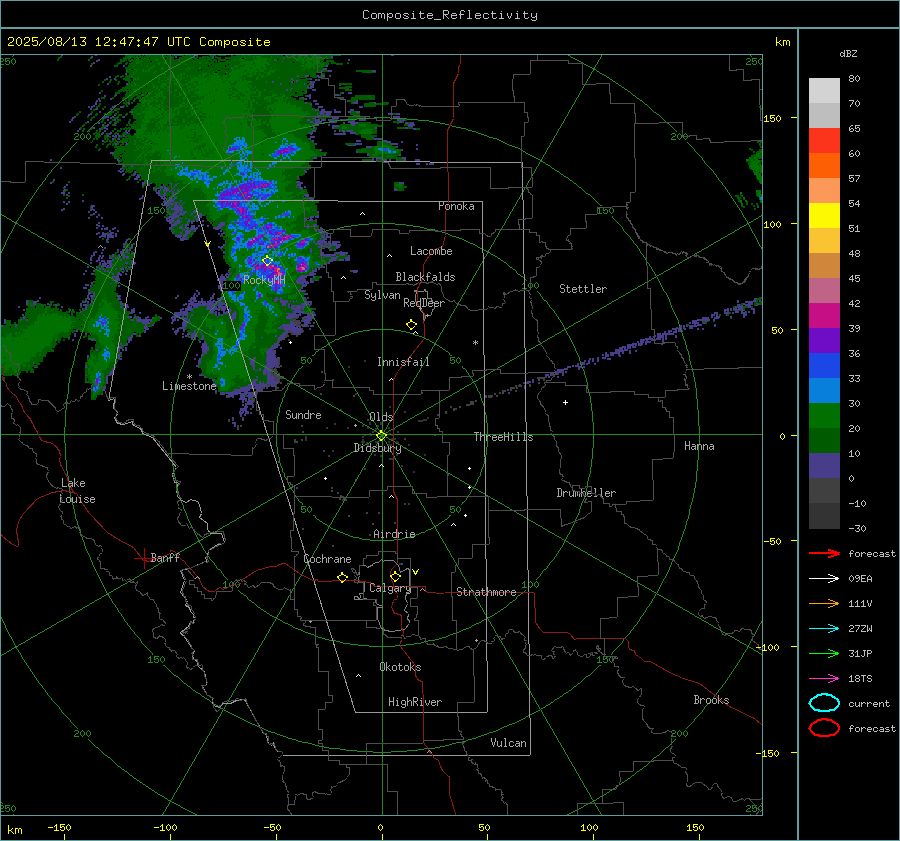Click the Sylvan map label

(382, 295)
